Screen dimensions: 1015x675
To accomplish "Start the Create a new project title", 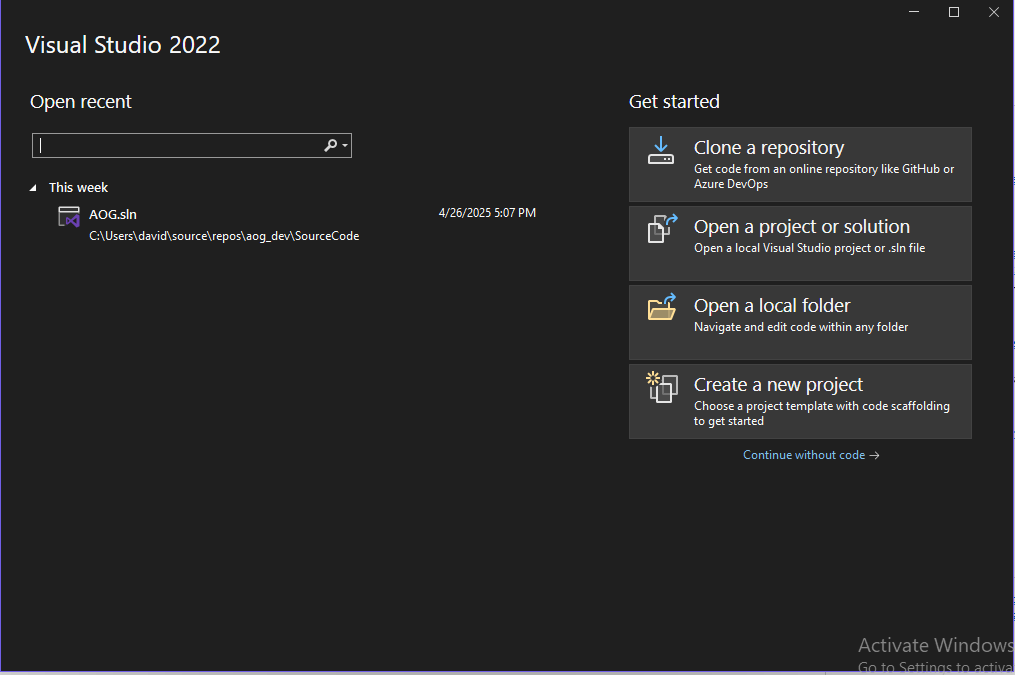I will 778,384.
